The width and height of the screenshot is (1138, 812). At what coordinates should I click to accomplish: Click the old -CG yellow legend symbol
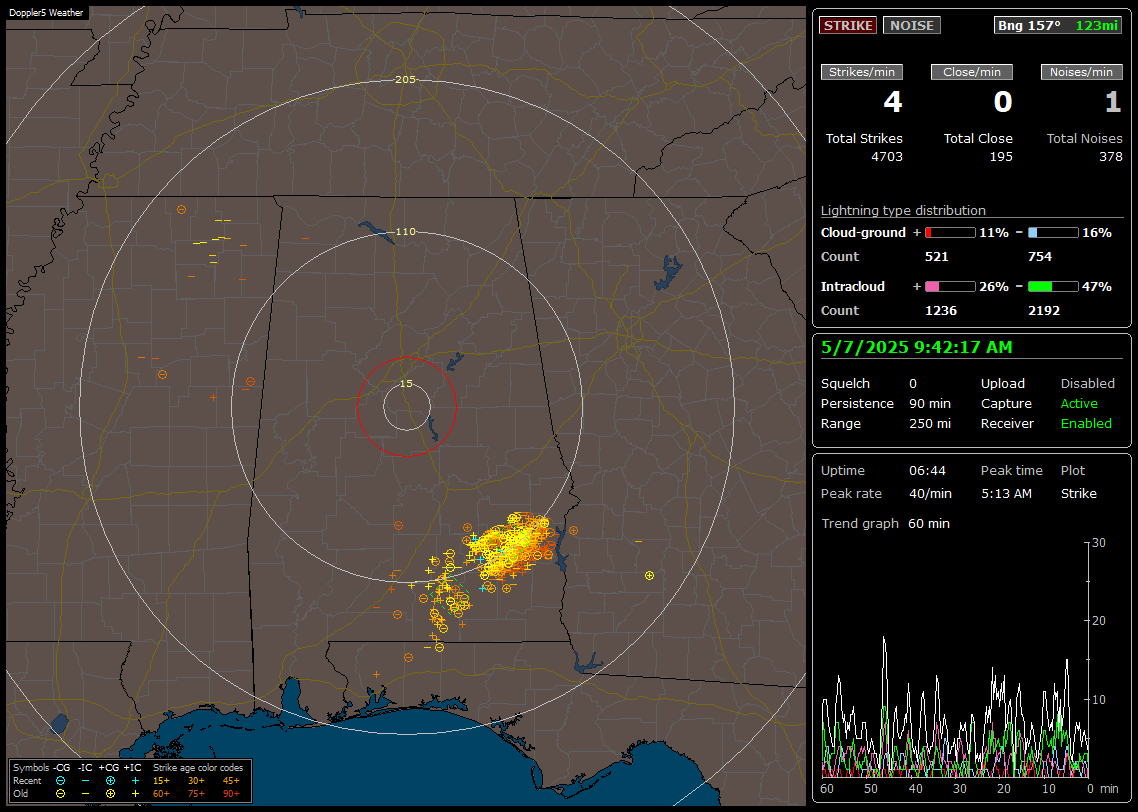pyautogui.click(x=60, y=794)
